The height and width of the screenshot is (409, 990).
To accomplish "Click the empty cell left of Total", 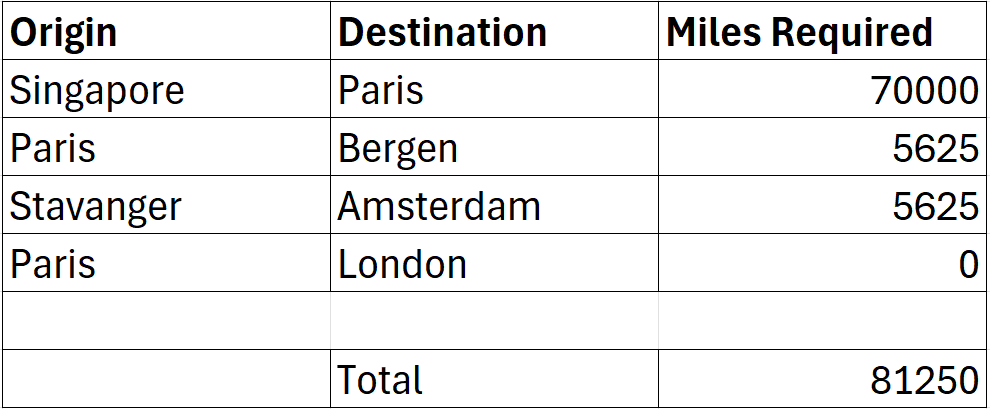I will [165, 379].
